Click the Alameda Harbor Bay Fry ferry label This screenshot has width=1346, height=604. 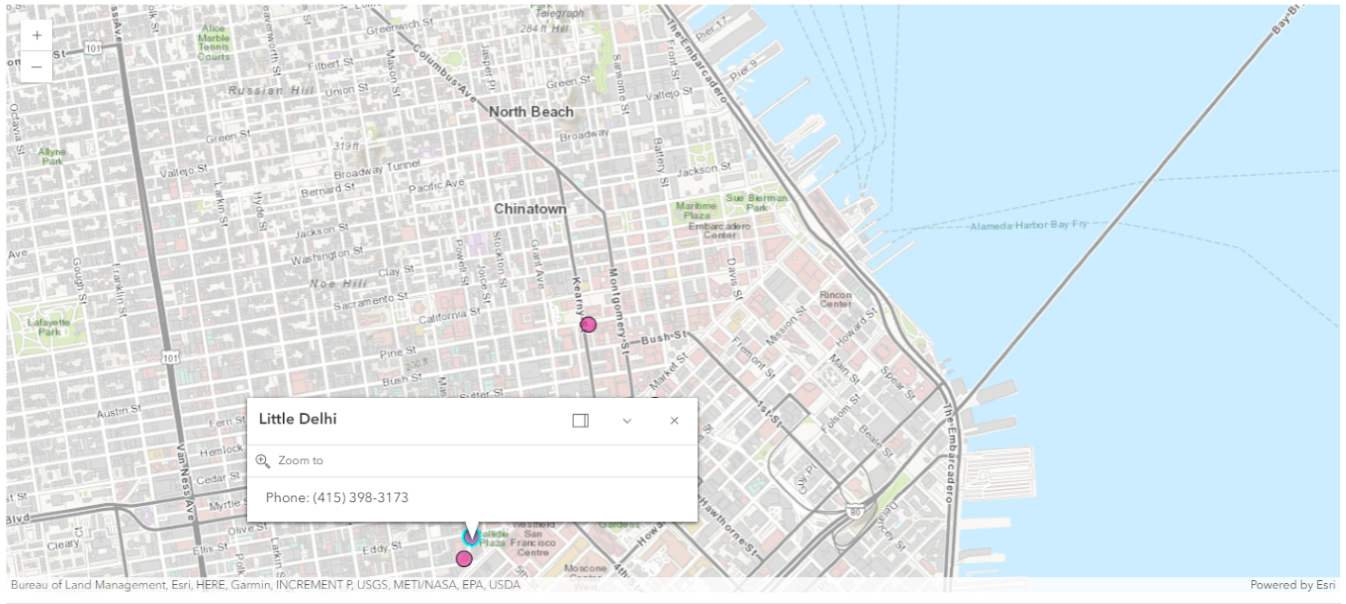pyautogui.click(x=1029, y=226)
